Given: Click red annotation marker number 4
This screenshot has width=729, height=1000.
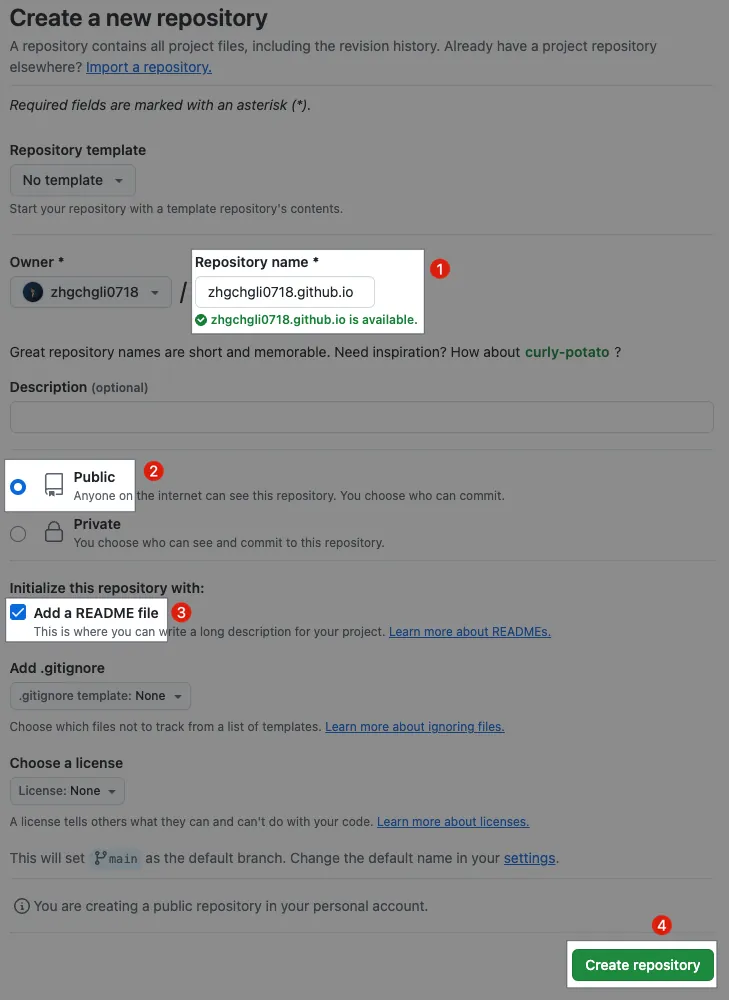Looking at the screenshot, I should (x=661, y=926).
